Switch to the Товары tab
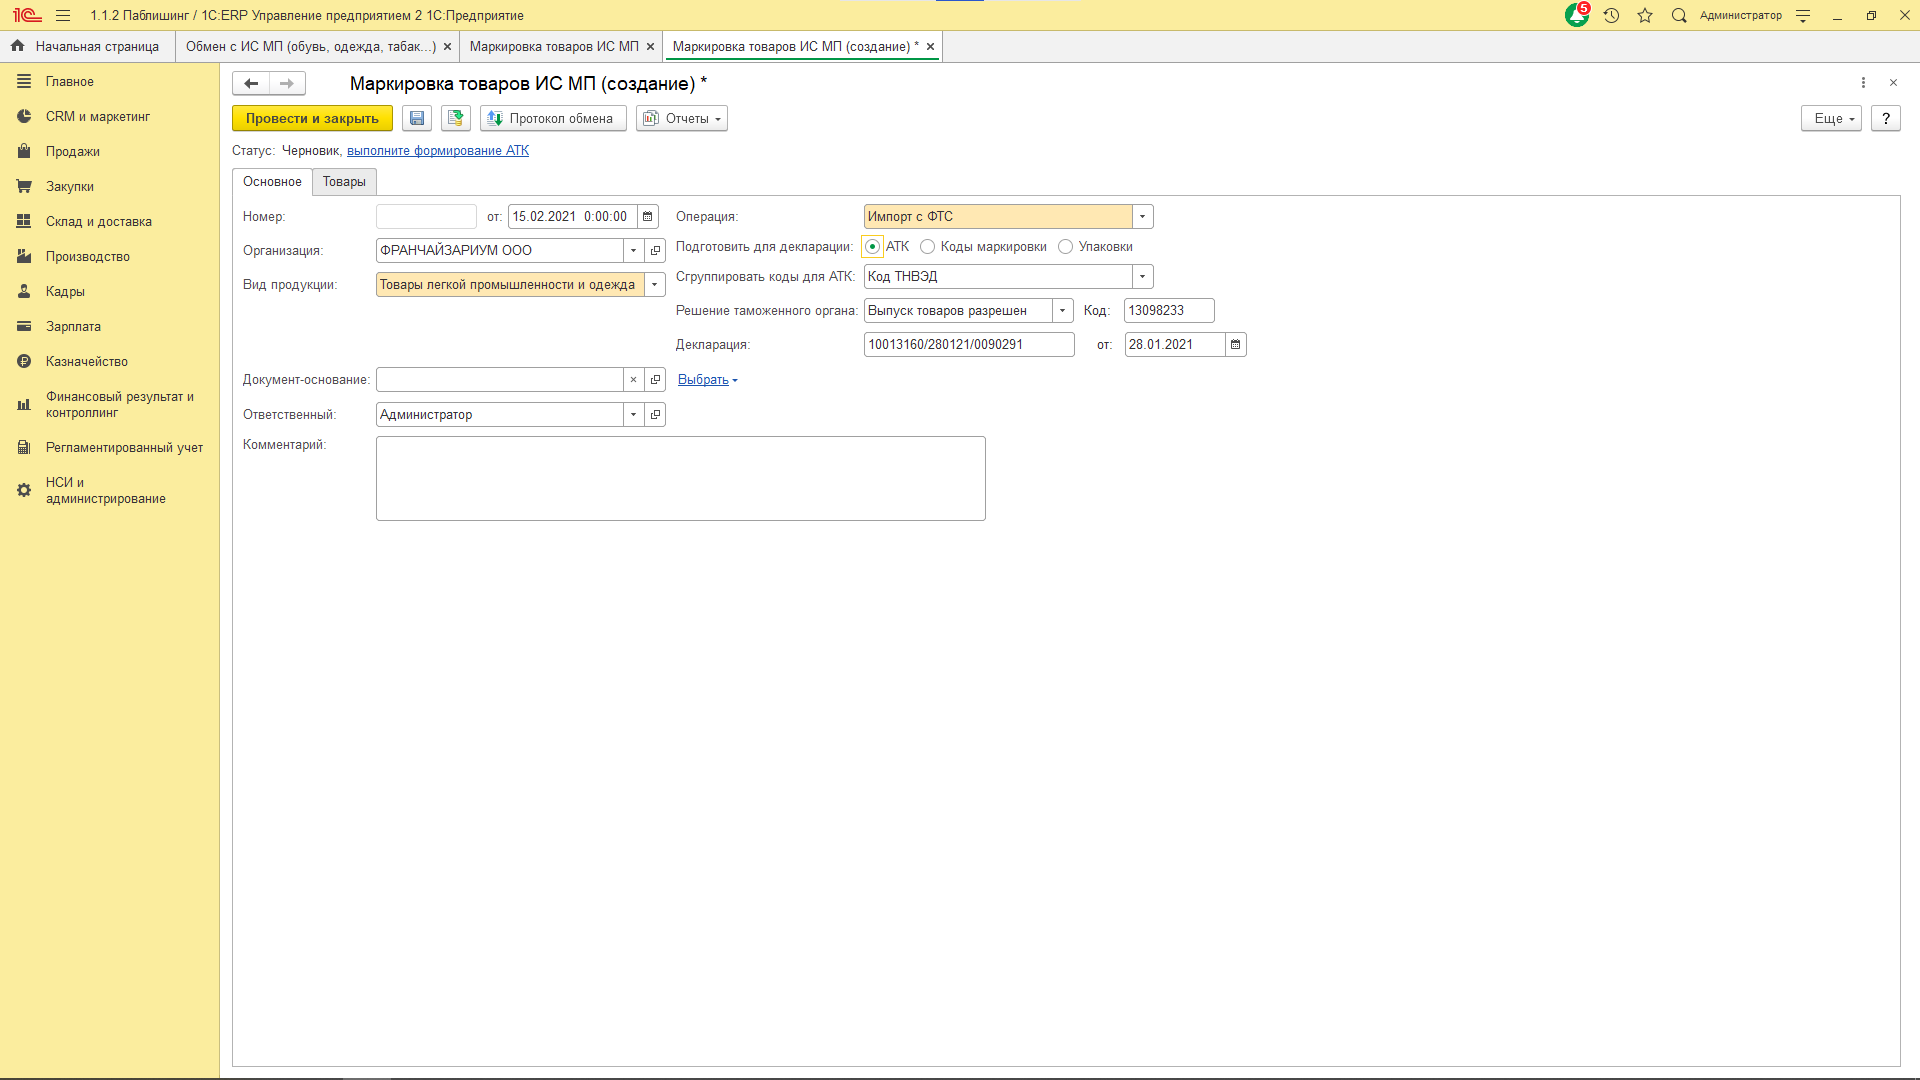Image resolution: width=1920 pixels, height=1080 pixels. [x=344, y=181]
